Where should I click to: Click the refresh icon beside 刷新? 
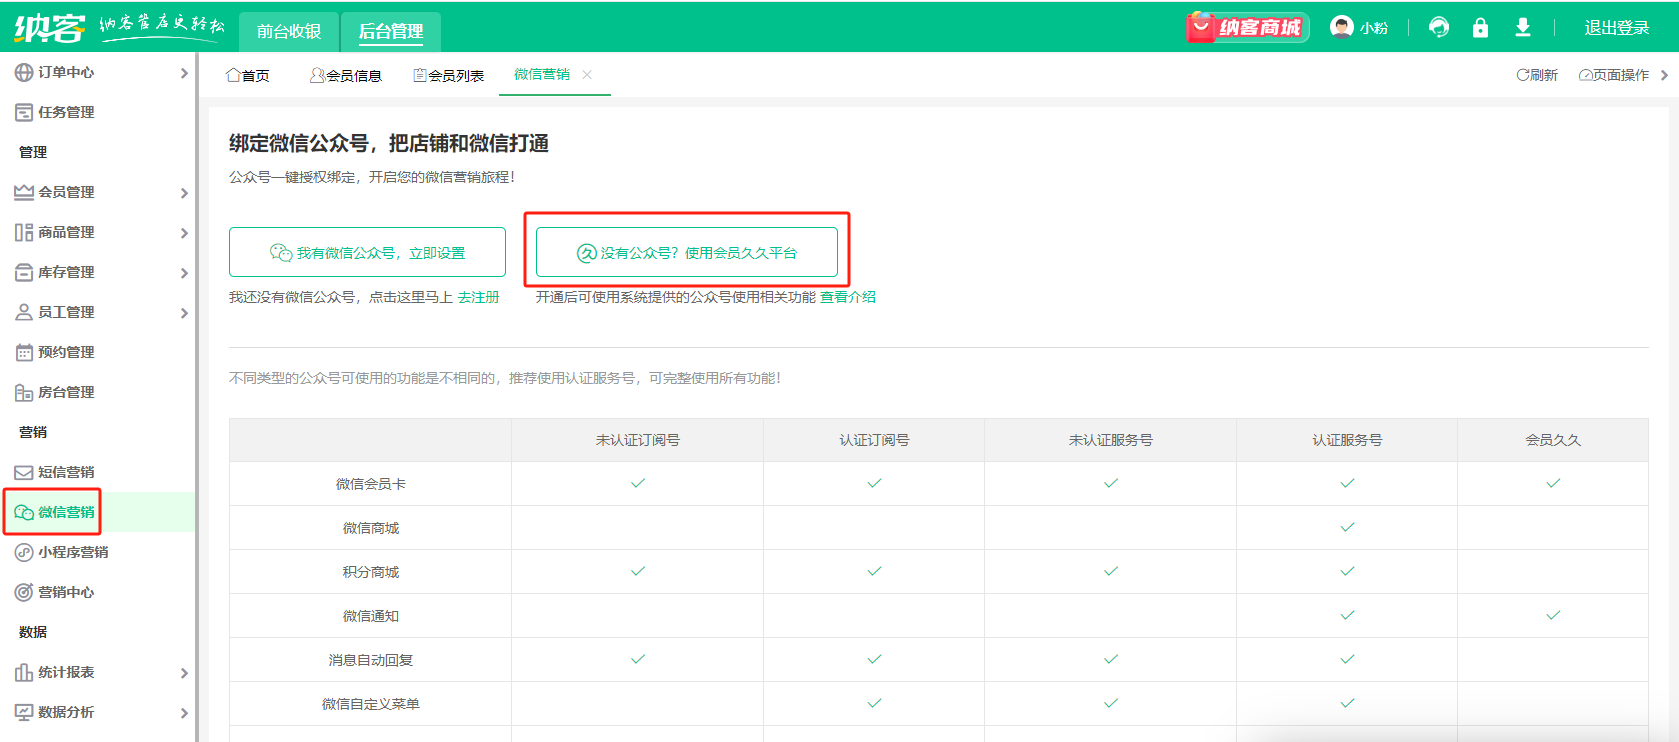[1522, 75]
